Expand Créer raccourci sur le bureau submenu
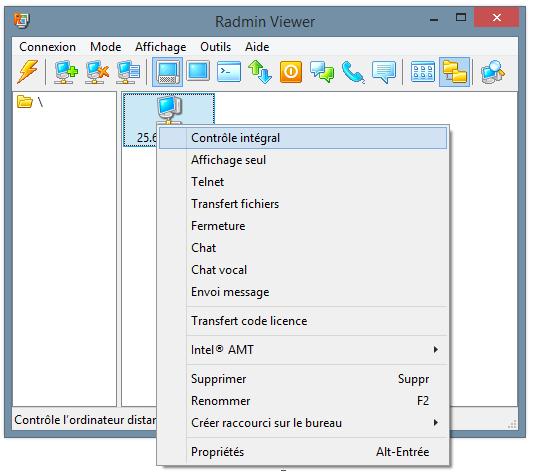The width and height of the screenshot is (538, 471). coord(303,423)
